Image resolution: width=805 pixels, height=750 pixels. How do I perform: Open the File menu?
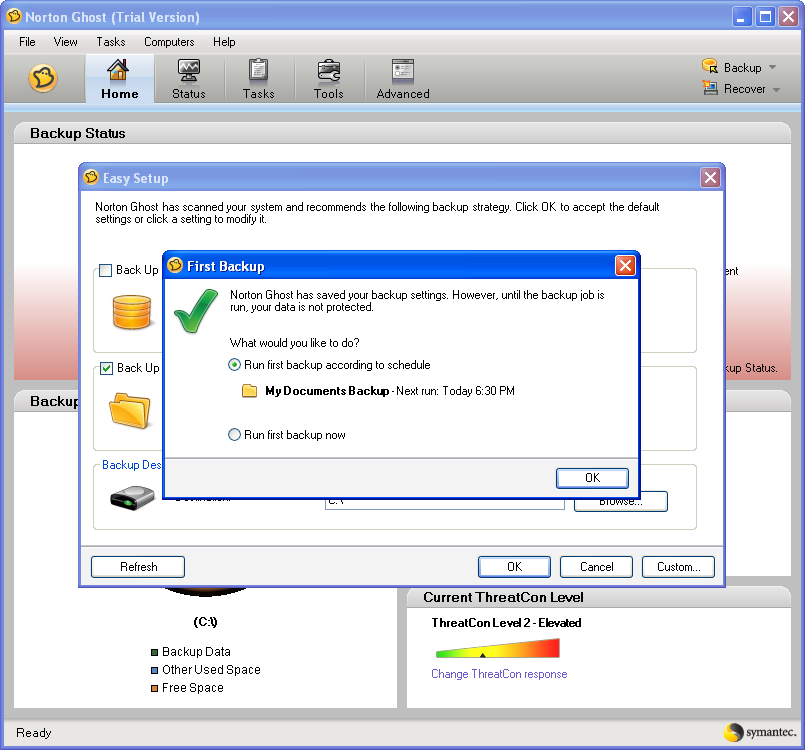point(27,42)
